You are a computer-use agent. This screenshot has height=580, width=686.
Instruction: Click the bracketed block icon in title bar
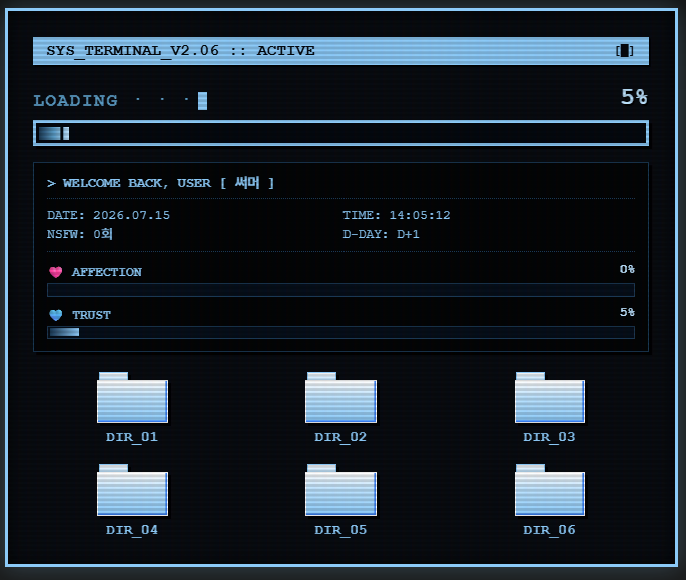[x=625, y=51]
